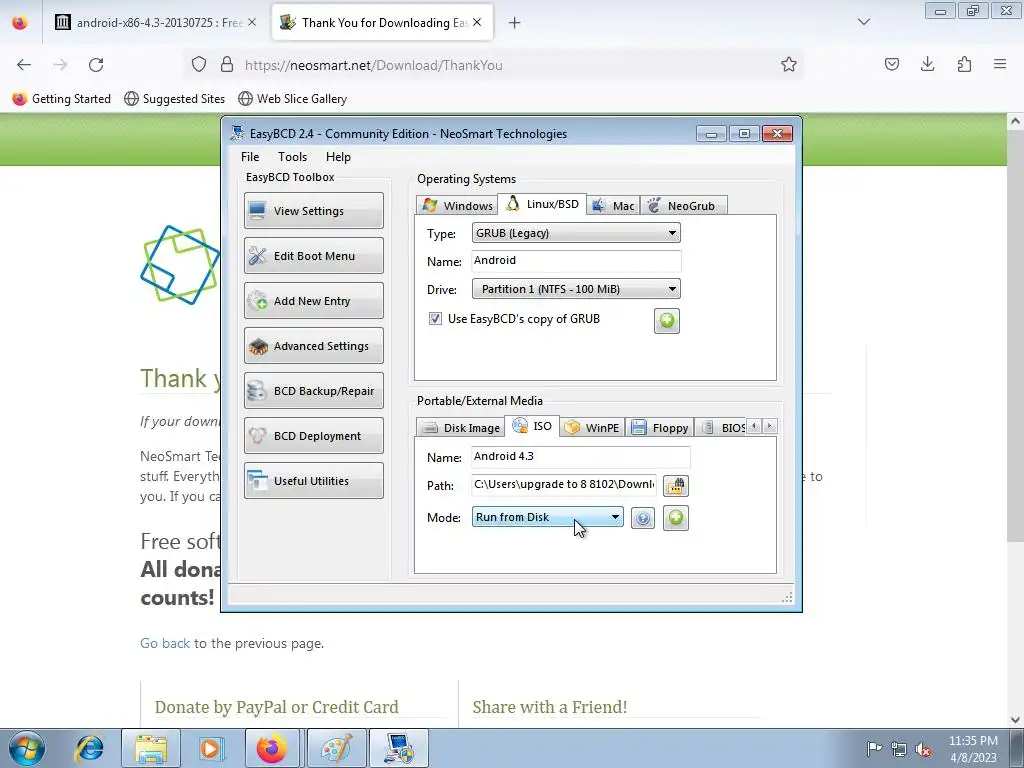Close the Thank You for Downloading tab
Image resolution: width=1024 pixels, height=768 pixels.
pyautogui.click(x=477, y=23)
